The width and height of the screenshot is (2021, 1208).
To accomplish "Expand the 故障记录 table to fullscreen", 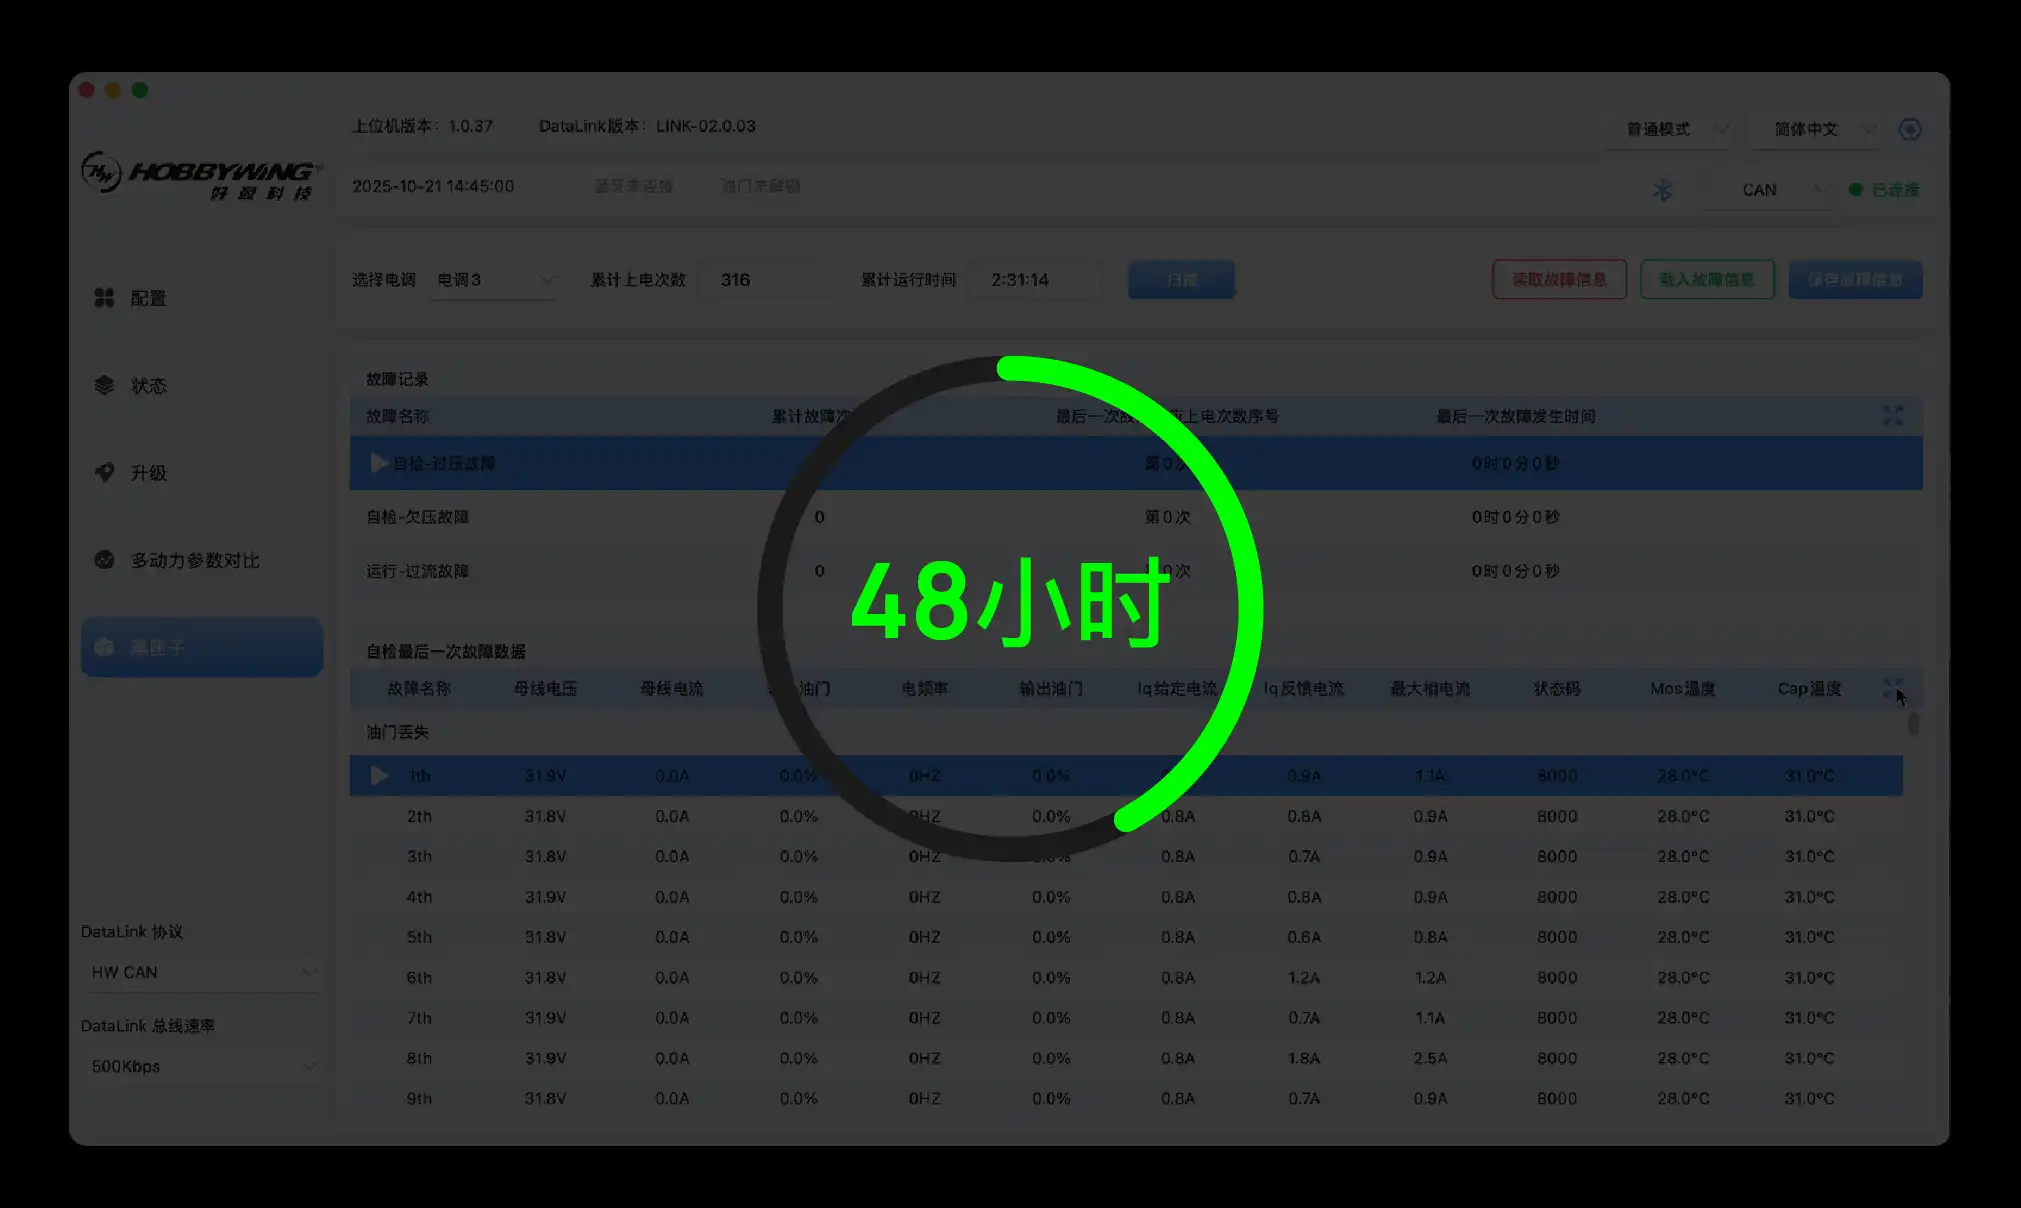I will click(1892, 416).
